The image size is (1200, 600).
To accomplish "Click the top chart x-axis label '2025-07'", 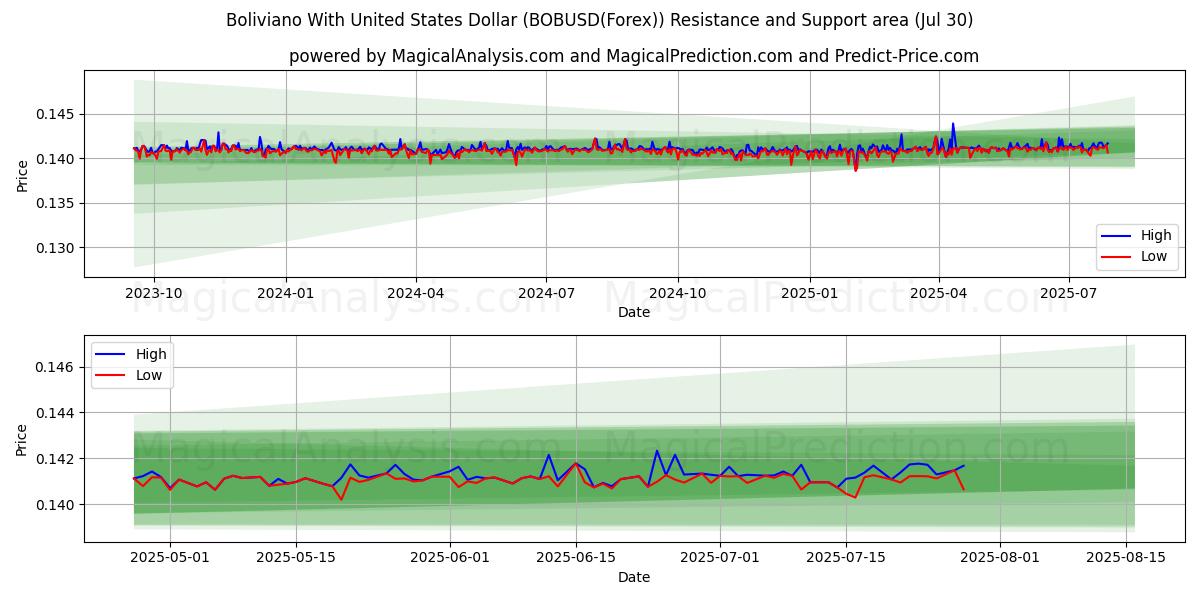I will [1068, 293].
